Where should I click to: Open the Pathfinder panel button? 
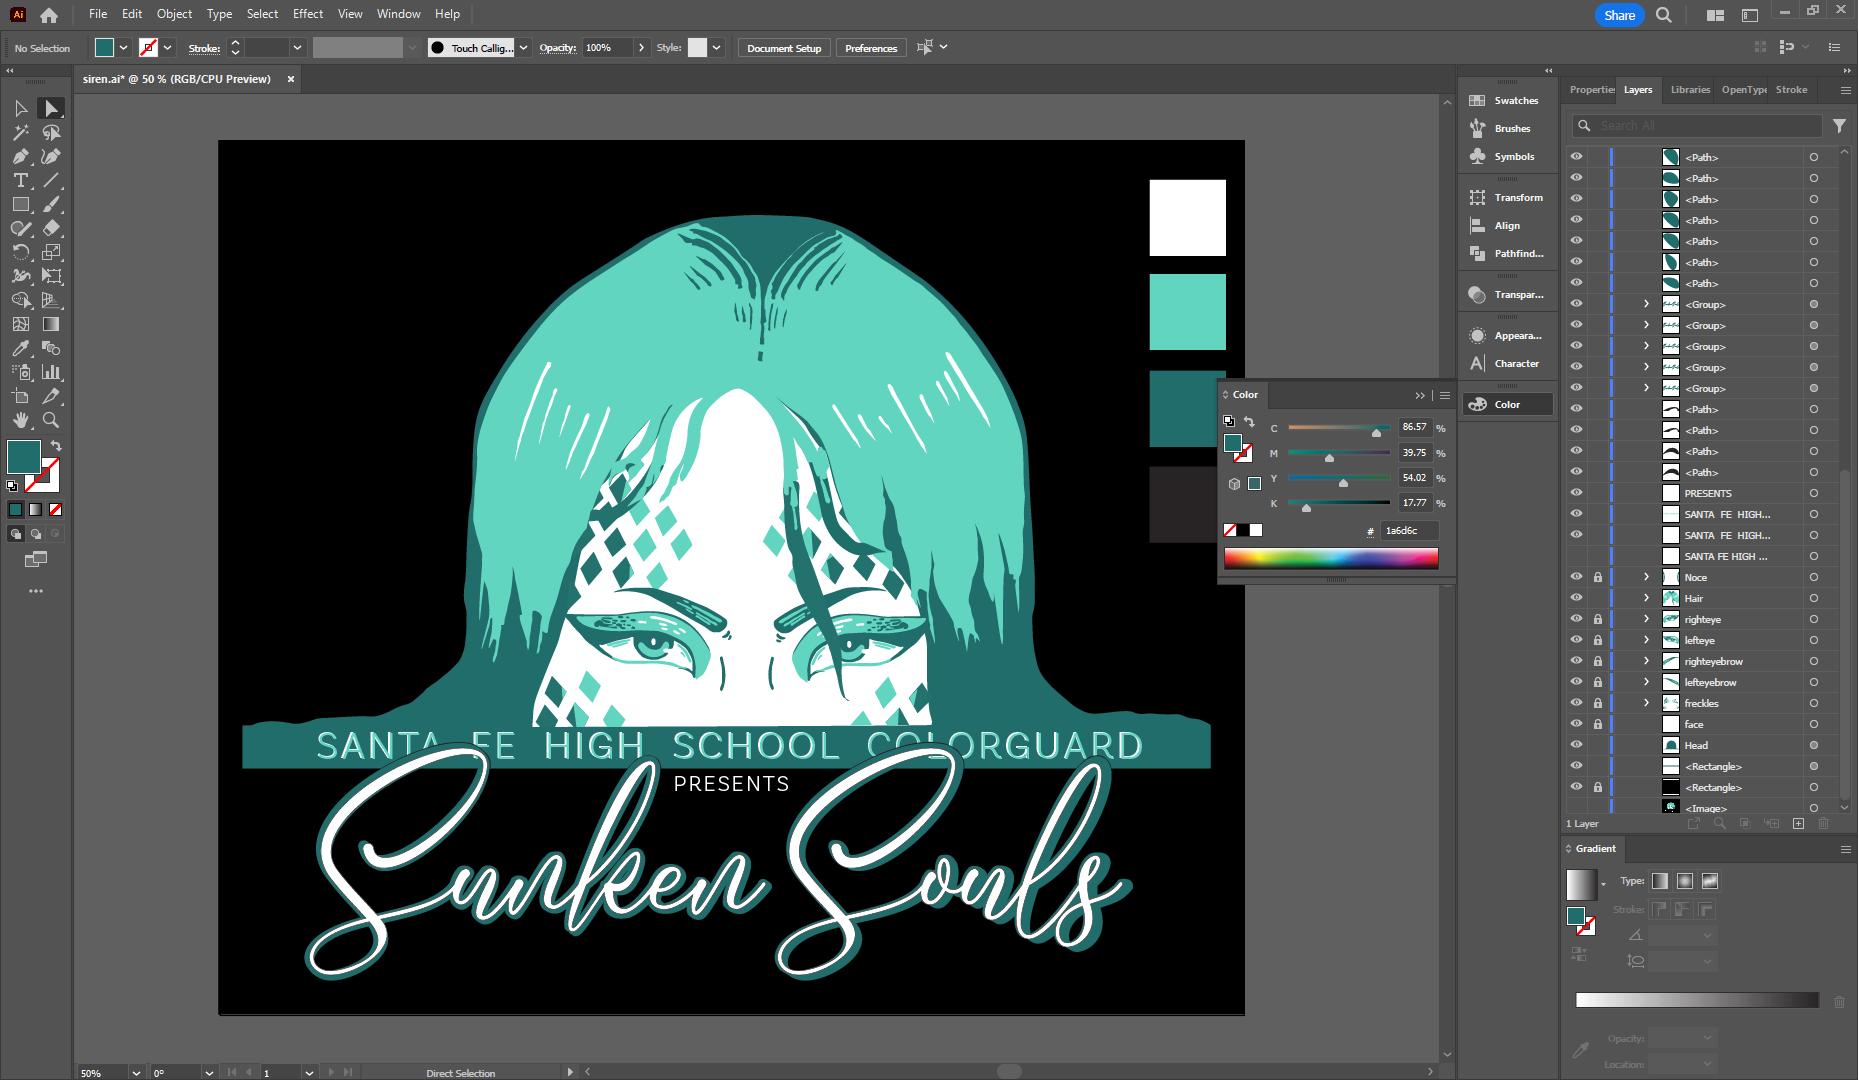[1508, 254]
